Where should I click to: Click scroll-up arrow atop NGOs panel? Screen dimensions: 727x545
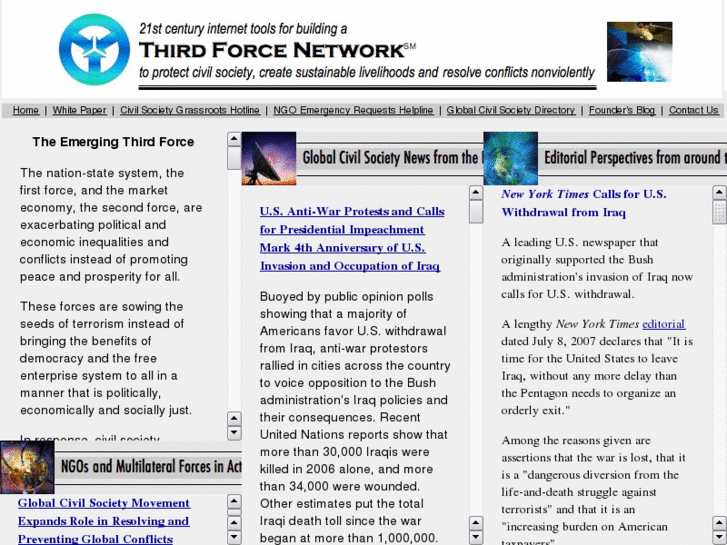234,501
